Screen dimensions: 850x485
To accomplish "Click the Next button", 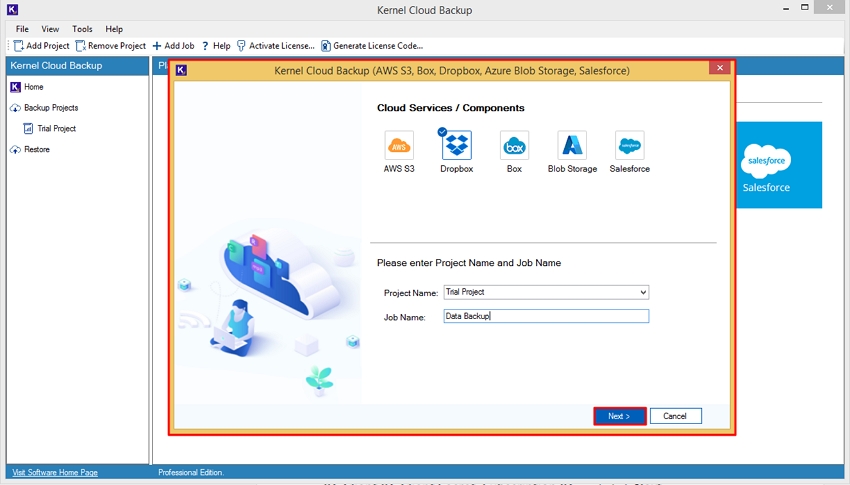I will (x=619, y=416).
